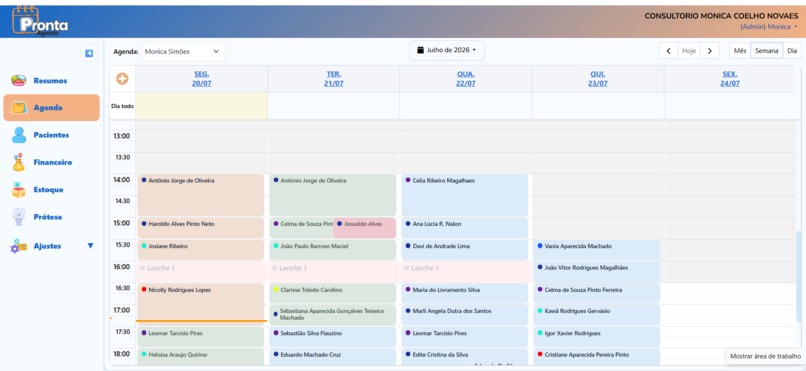Image resolution: width=806 pixels, height=371 pixels.
Task: Go to previous week arrow
Action: [x=668, y=51]
